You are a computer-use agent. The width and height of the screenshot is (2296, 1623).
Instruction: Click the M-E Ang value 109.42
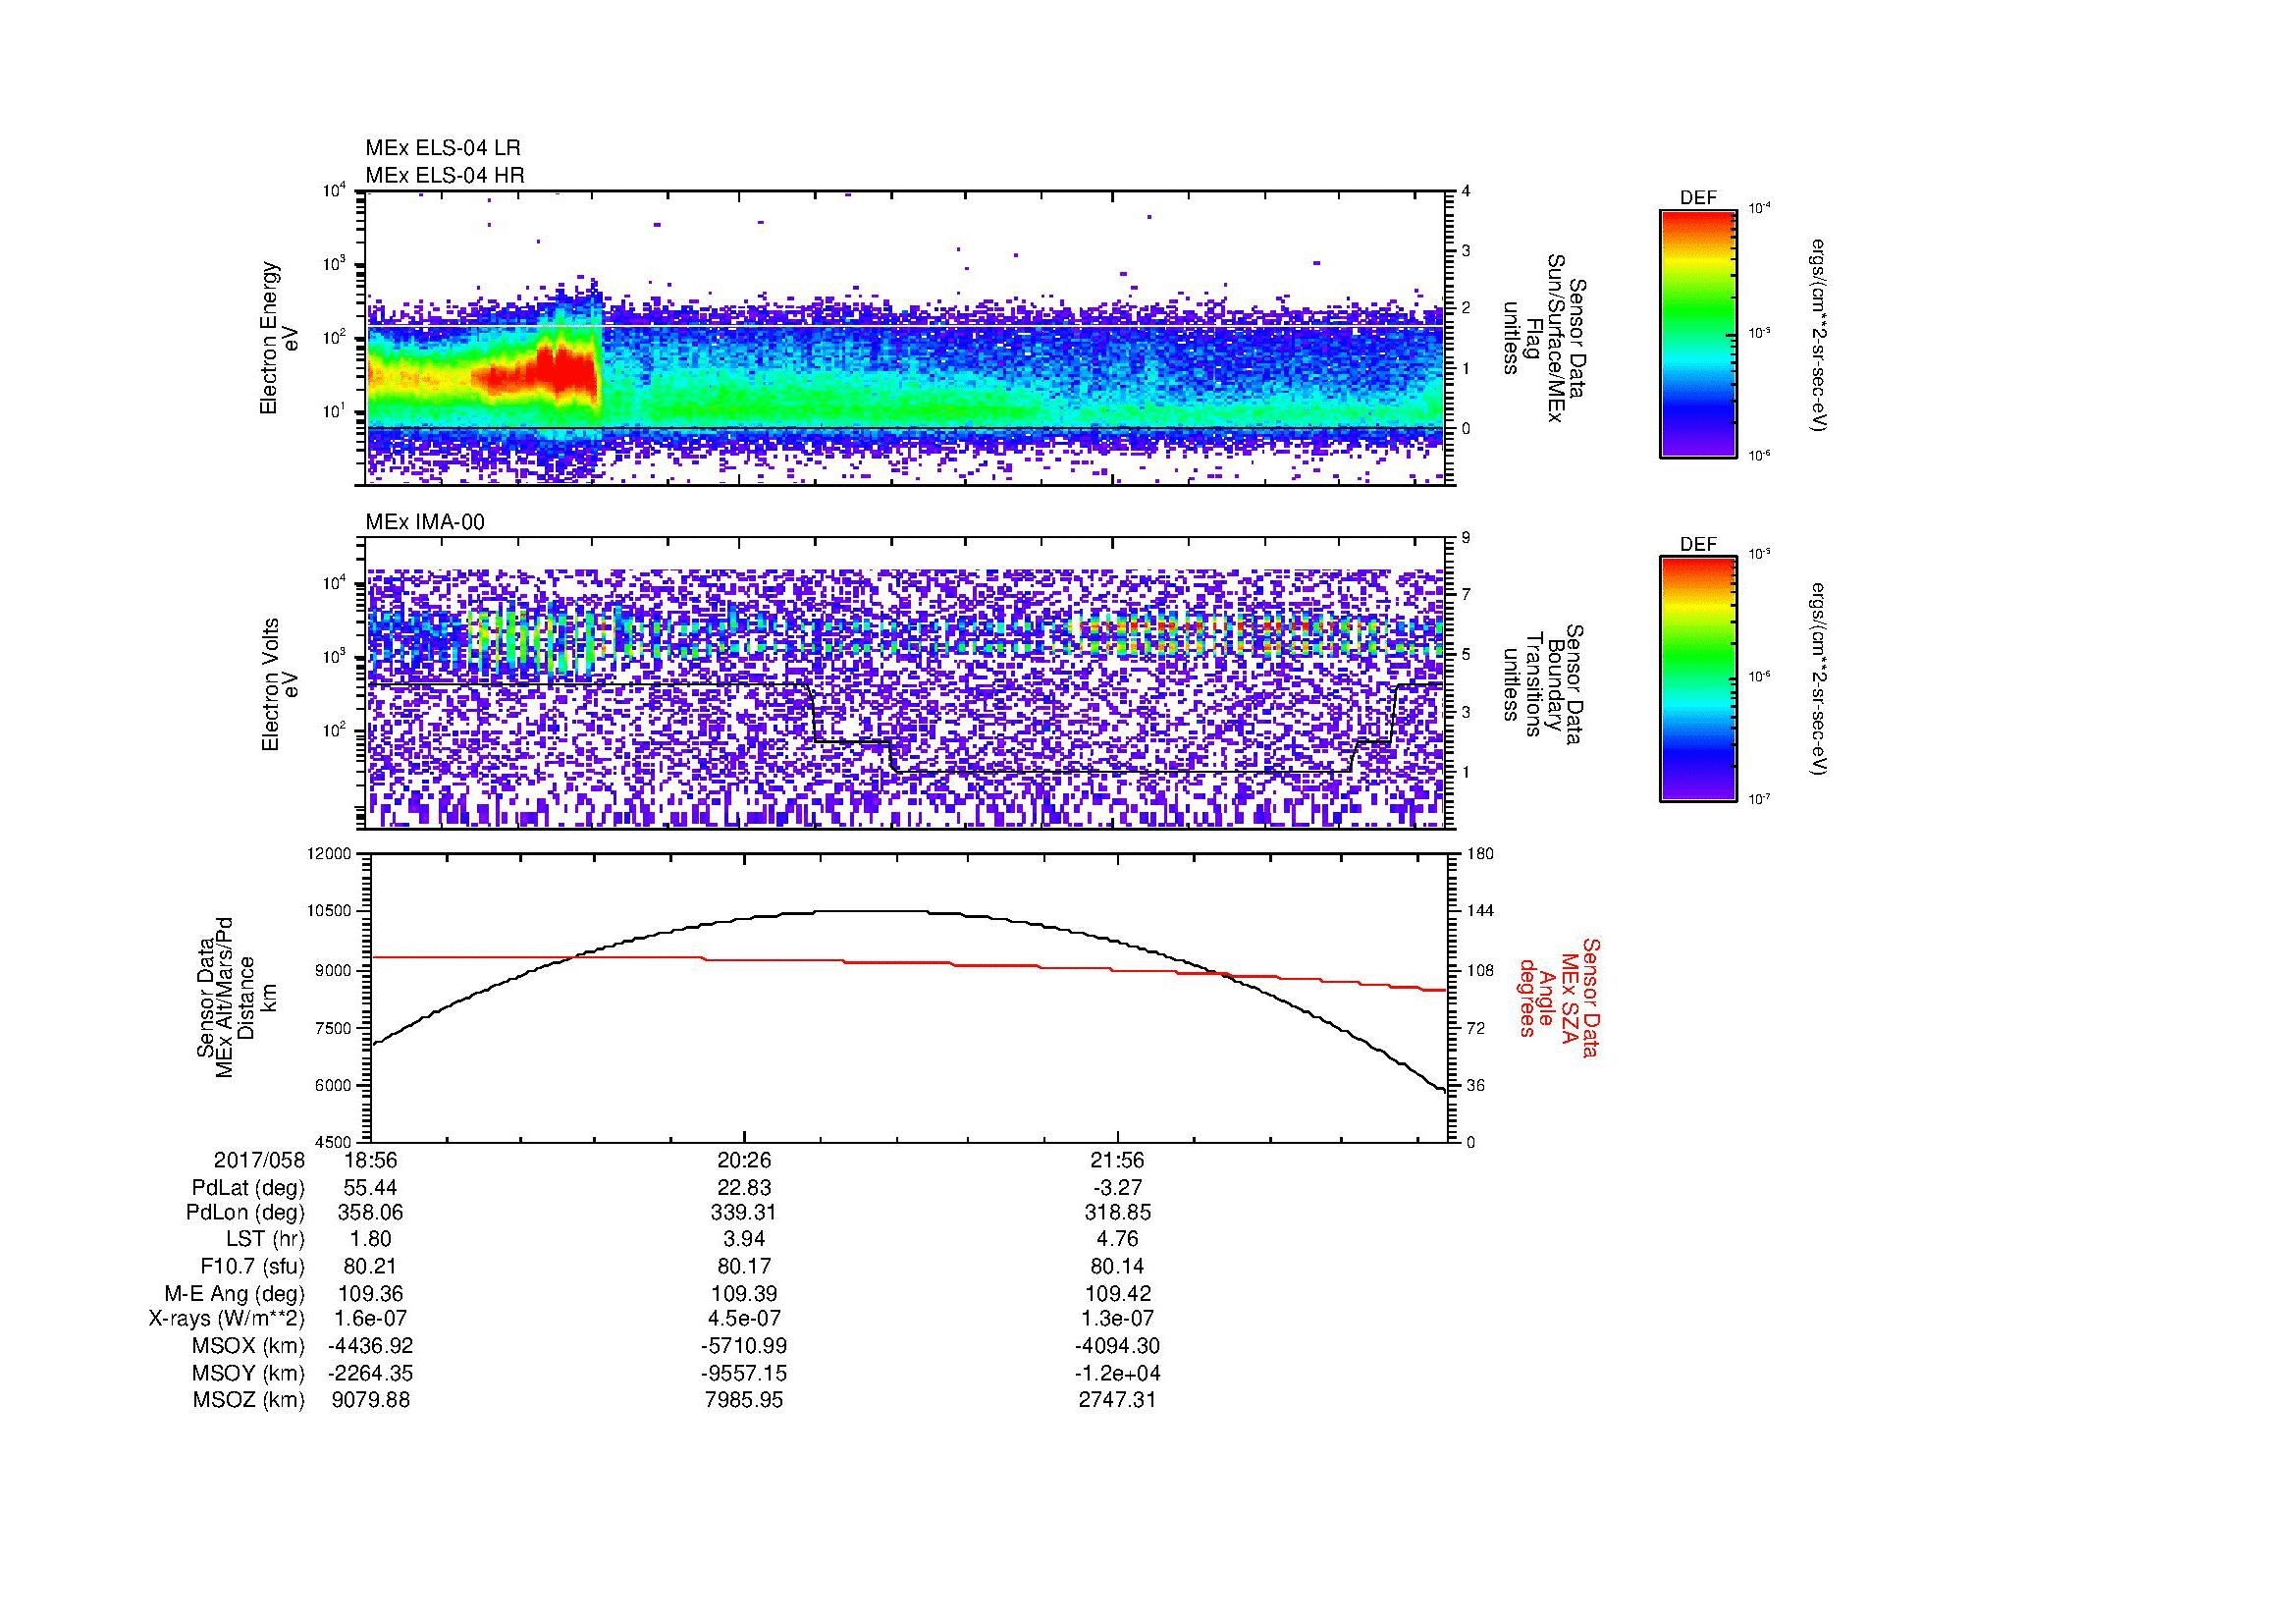coord(1117,1293)
